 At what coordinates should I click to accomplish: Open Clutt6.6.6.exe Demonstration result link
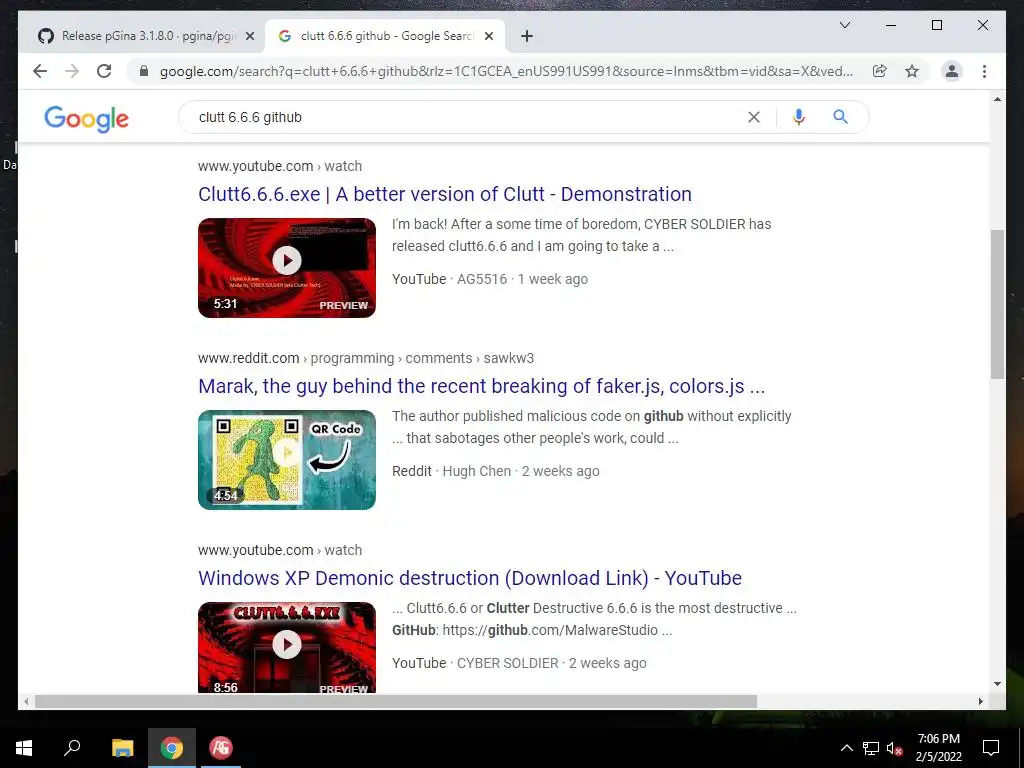[445, 194]
